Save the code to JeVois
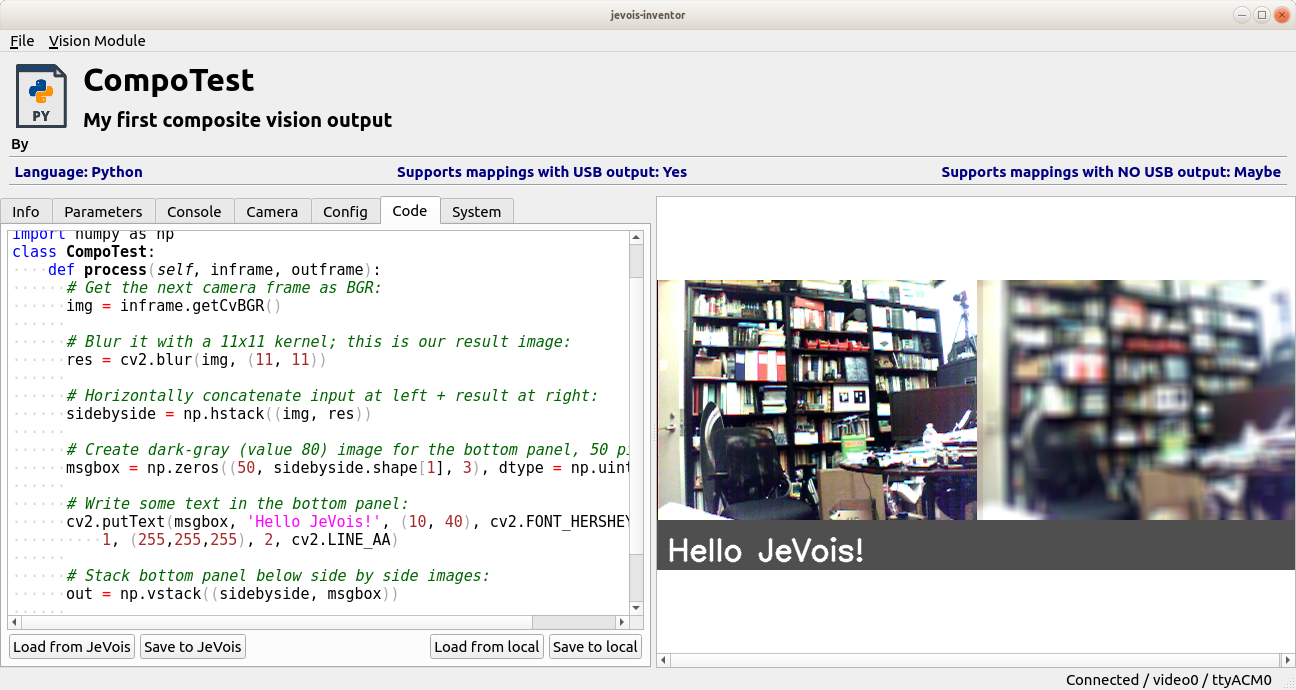The image size is (1296, 690). pos(193,647)
